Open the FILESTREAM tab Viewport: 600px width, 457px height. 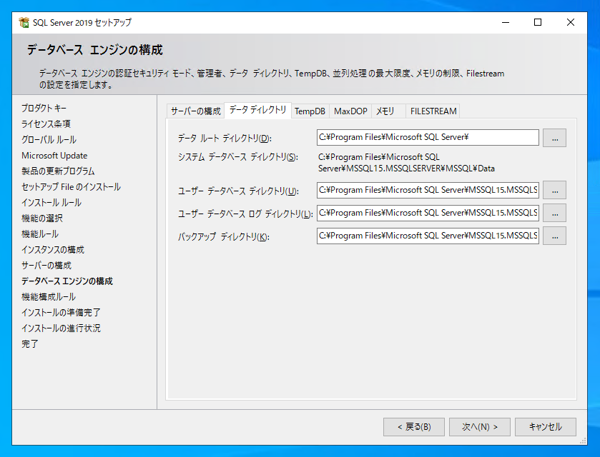[433, 111]
